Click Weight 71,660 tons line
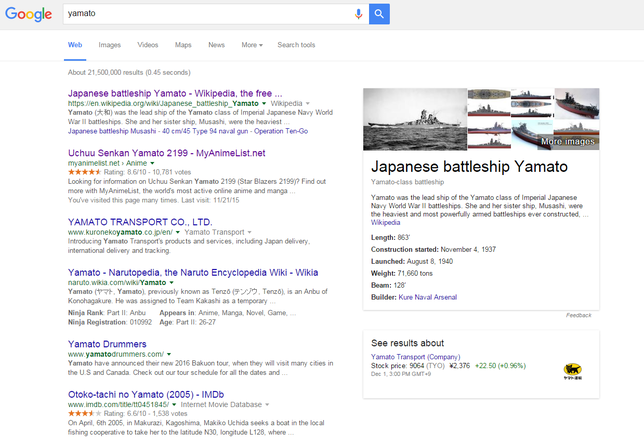The height and width of the screenshot is (446, 644). tap(402, 273)
